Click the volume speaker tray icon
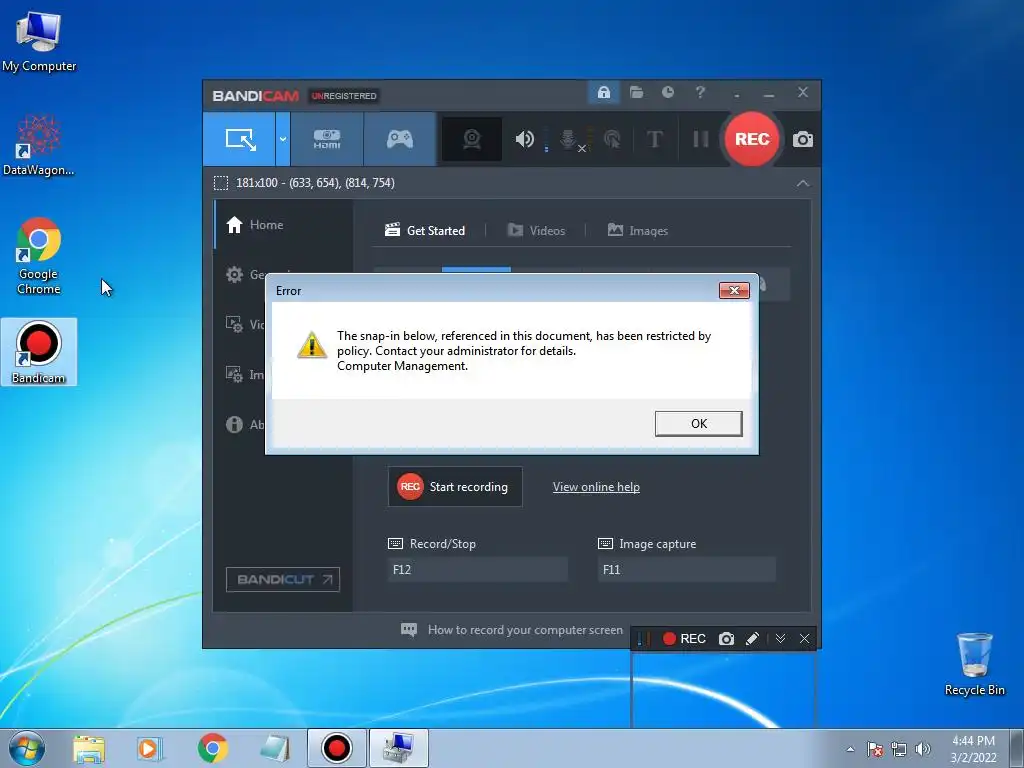1024x768 pixels. (923, 749)
